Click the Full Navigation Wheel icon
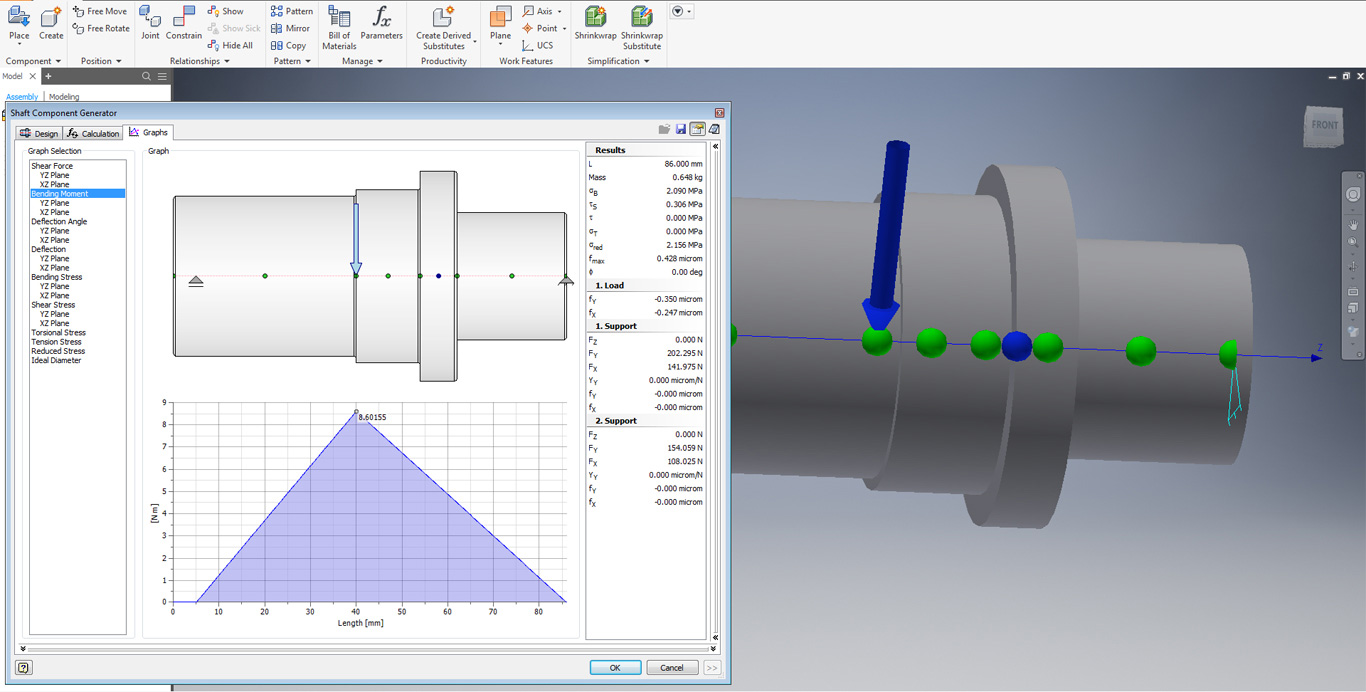 [1353, 194]
